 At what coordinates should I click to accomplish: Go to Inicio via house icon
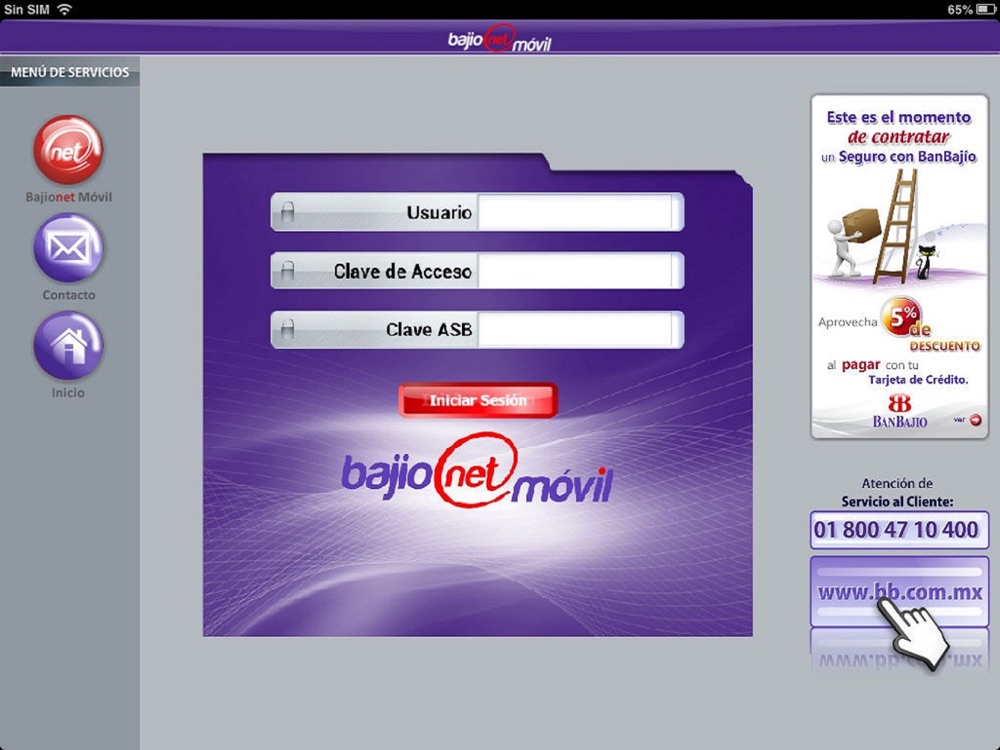tap(68, 345)
